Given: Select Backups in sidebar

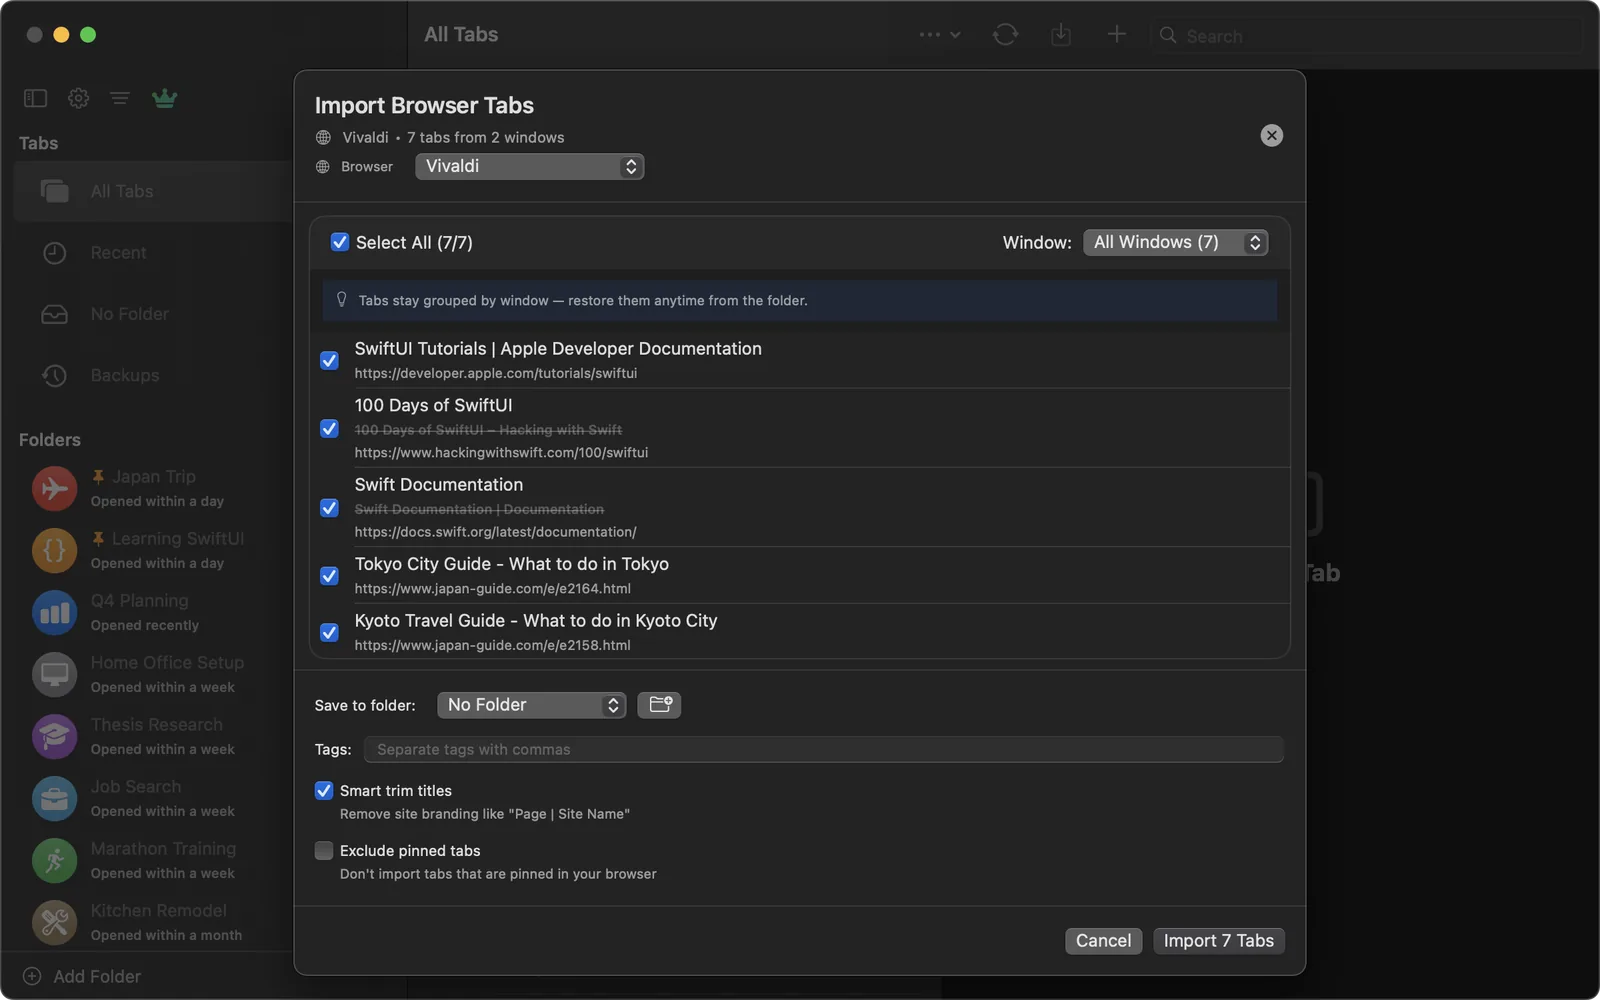Looking at the screenshot, I should 154,375.
